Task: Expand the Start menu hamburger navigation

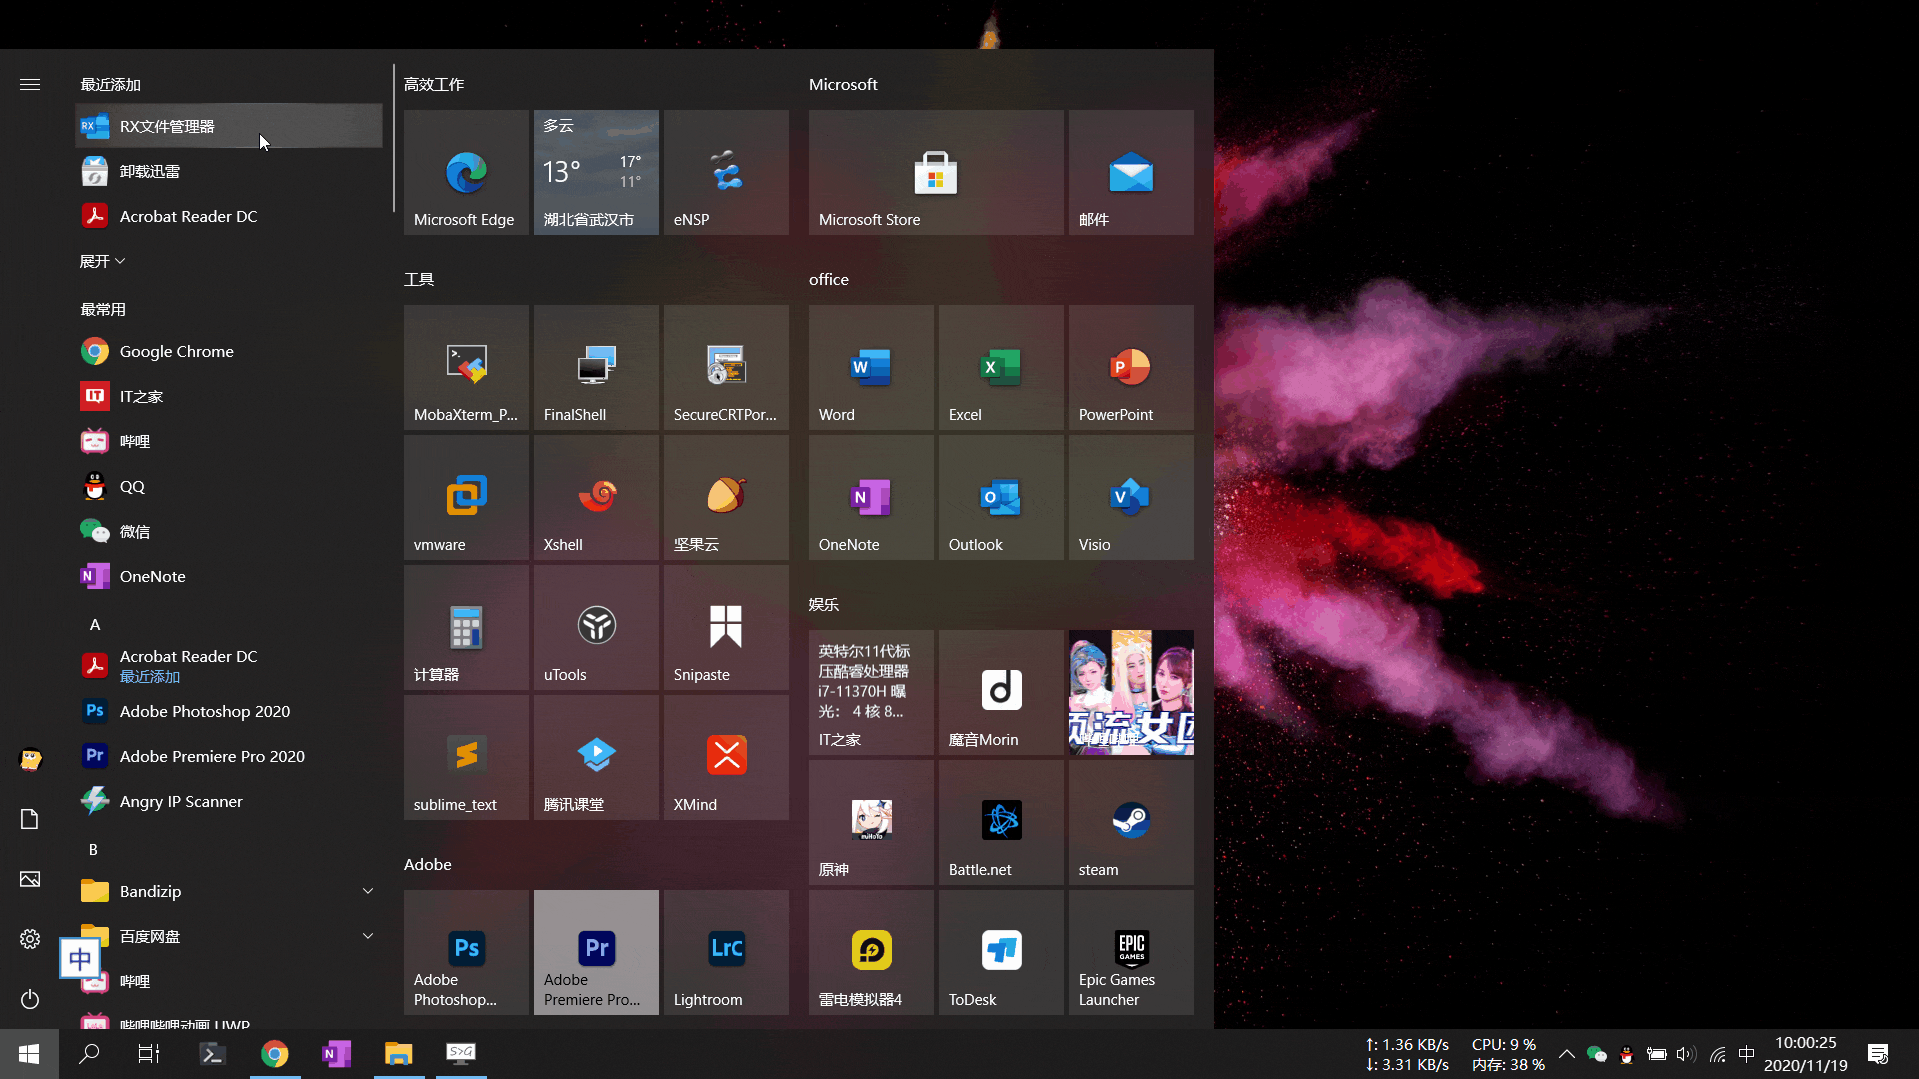Action: pos(30,84)
